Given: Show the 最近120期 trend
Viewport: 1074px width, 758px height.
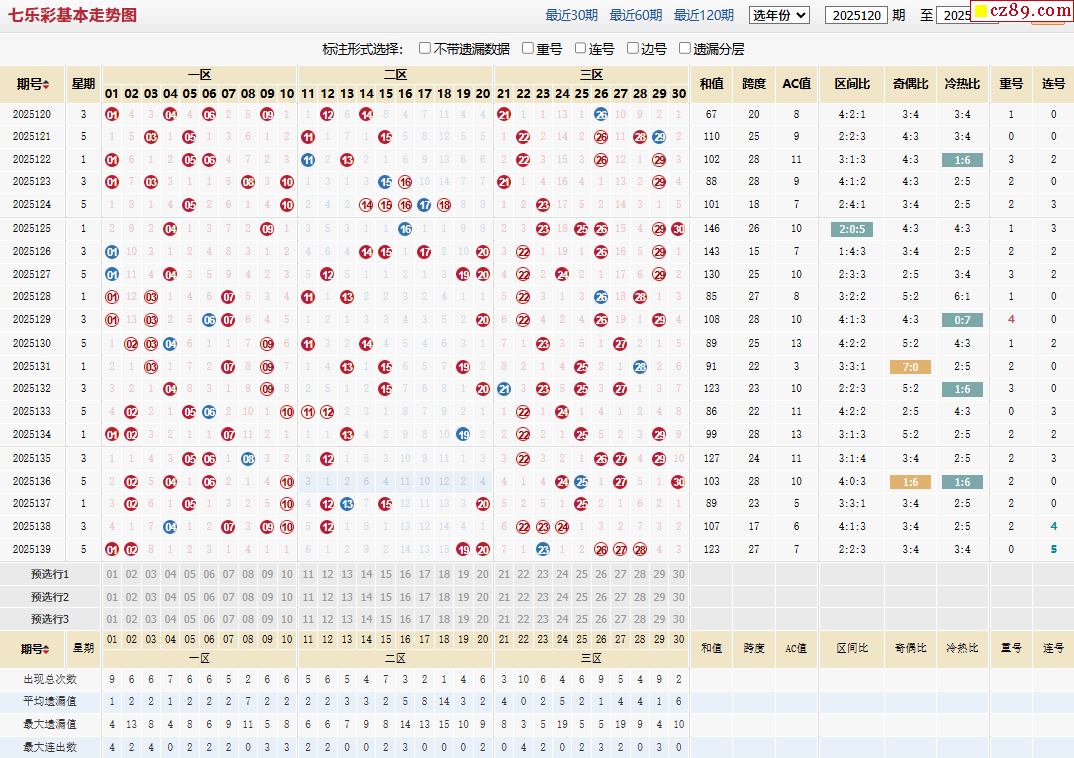Looking at the screenshot, I should pos(703,15).
